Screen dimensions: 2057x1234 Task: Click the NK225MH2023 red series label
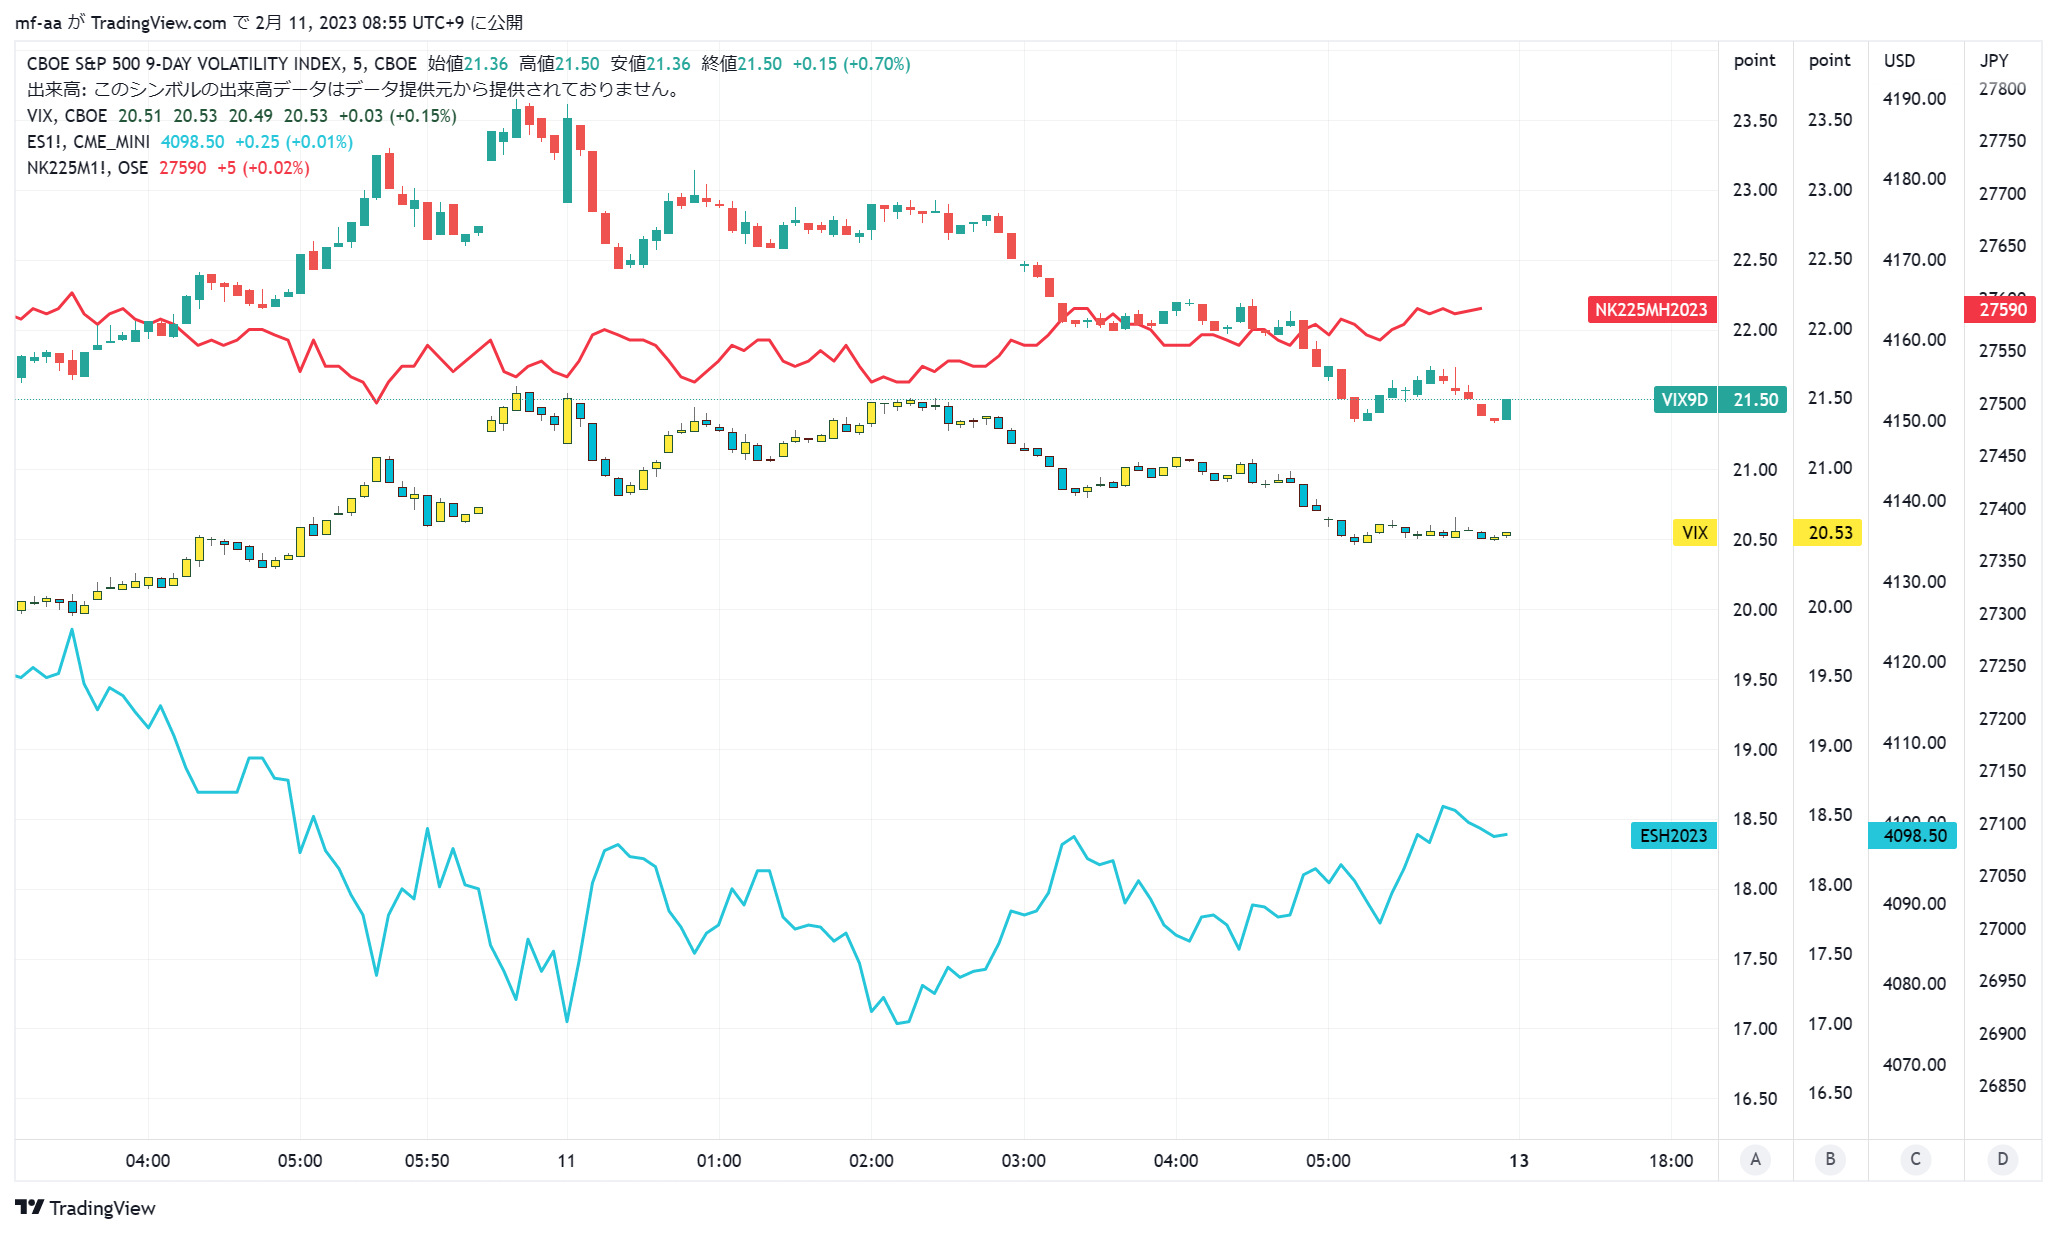[1651, 310]
